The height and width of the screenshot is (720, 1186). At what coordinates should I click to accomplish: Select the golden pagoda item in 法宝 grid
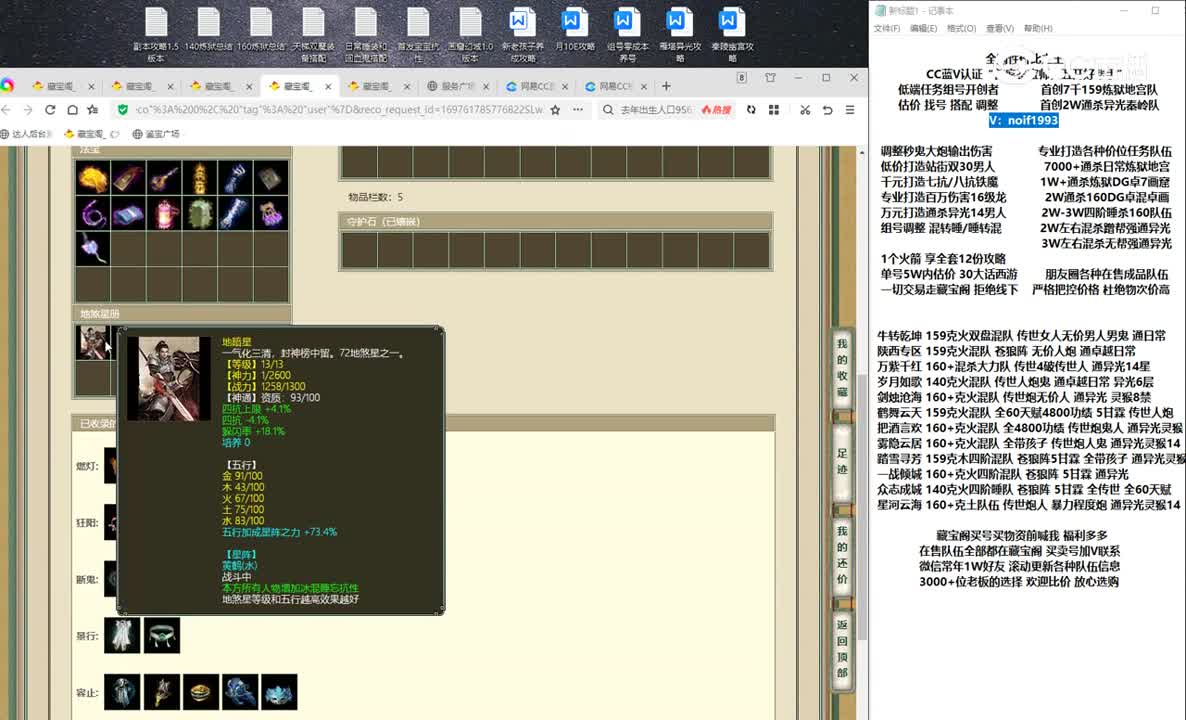[200, 178]
